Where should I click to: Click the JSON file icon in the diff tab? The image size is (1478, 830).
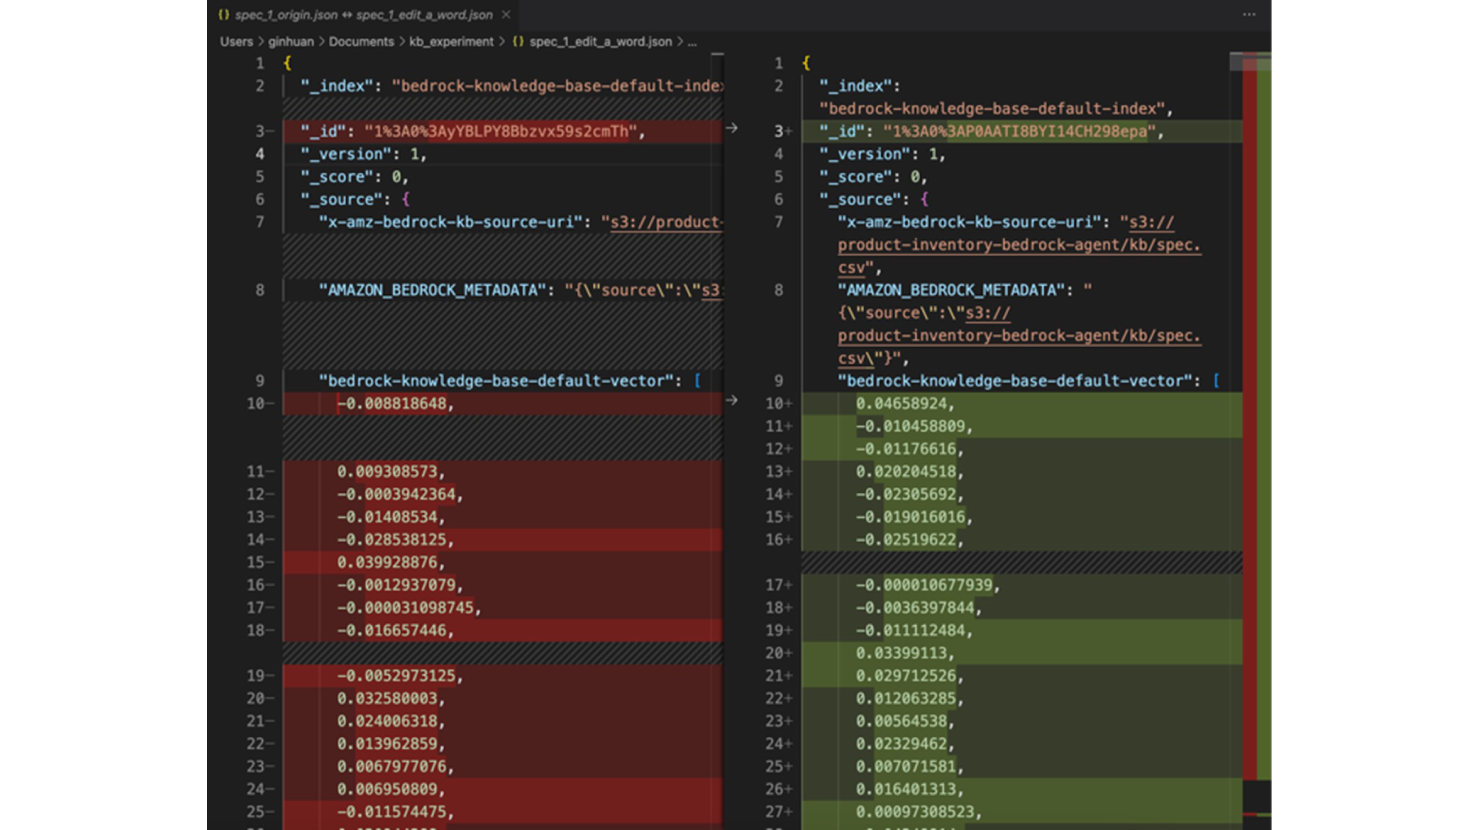pyautogui.click(x=224, y=15)
